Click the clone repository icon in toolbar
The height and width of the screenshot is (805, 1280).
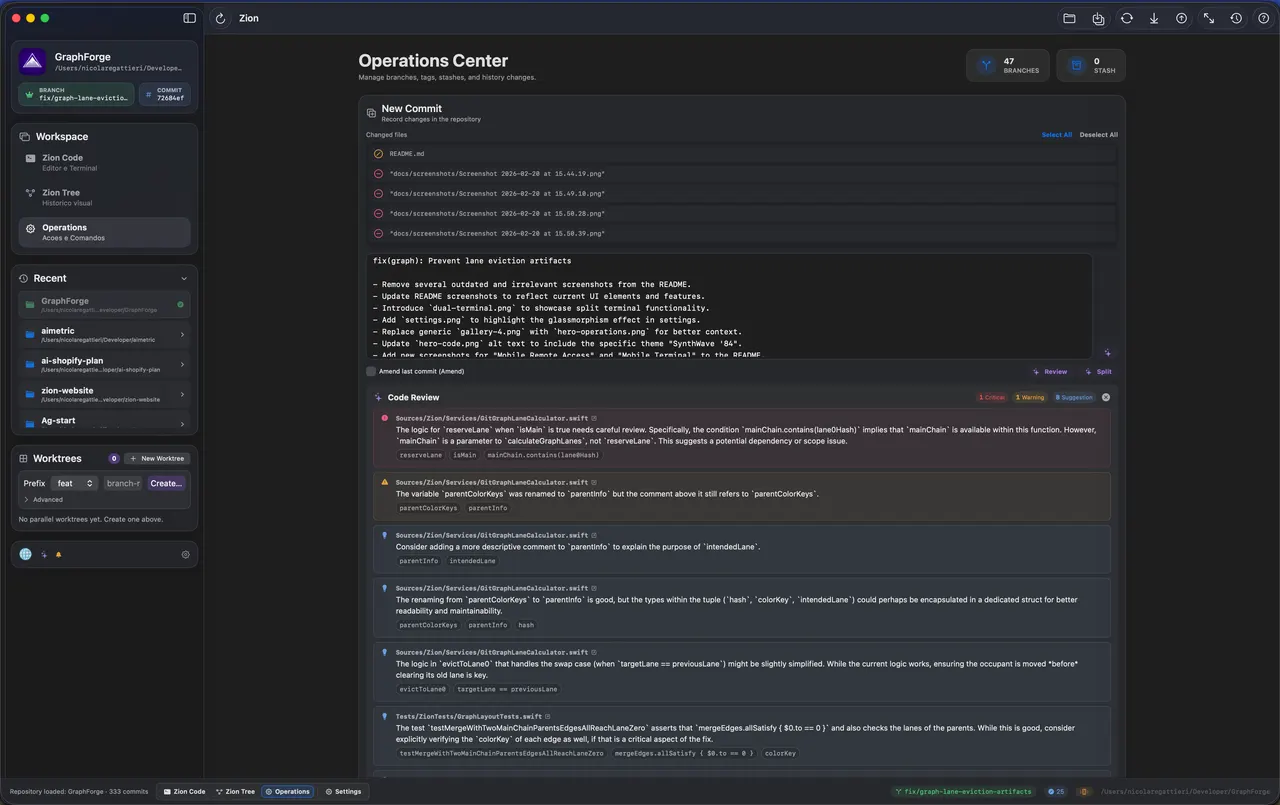coord(1098,18)
